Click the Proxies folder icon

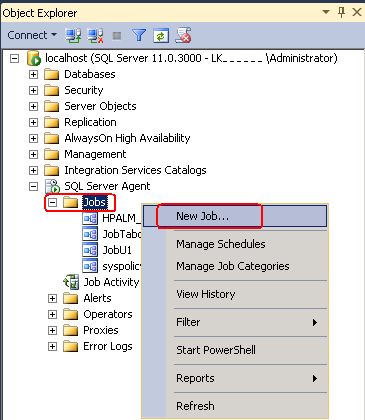coord(71,330)
